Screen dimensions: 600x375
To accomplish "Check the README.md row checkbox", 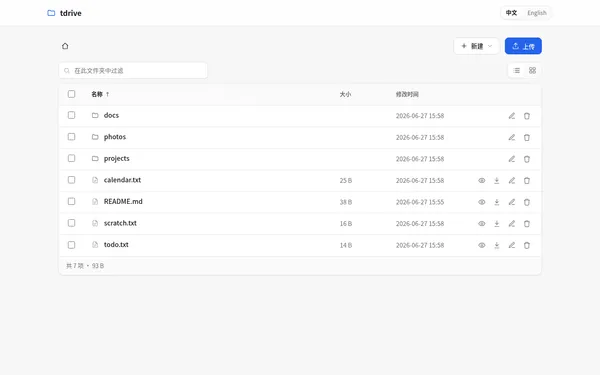I will click(72, 201).
